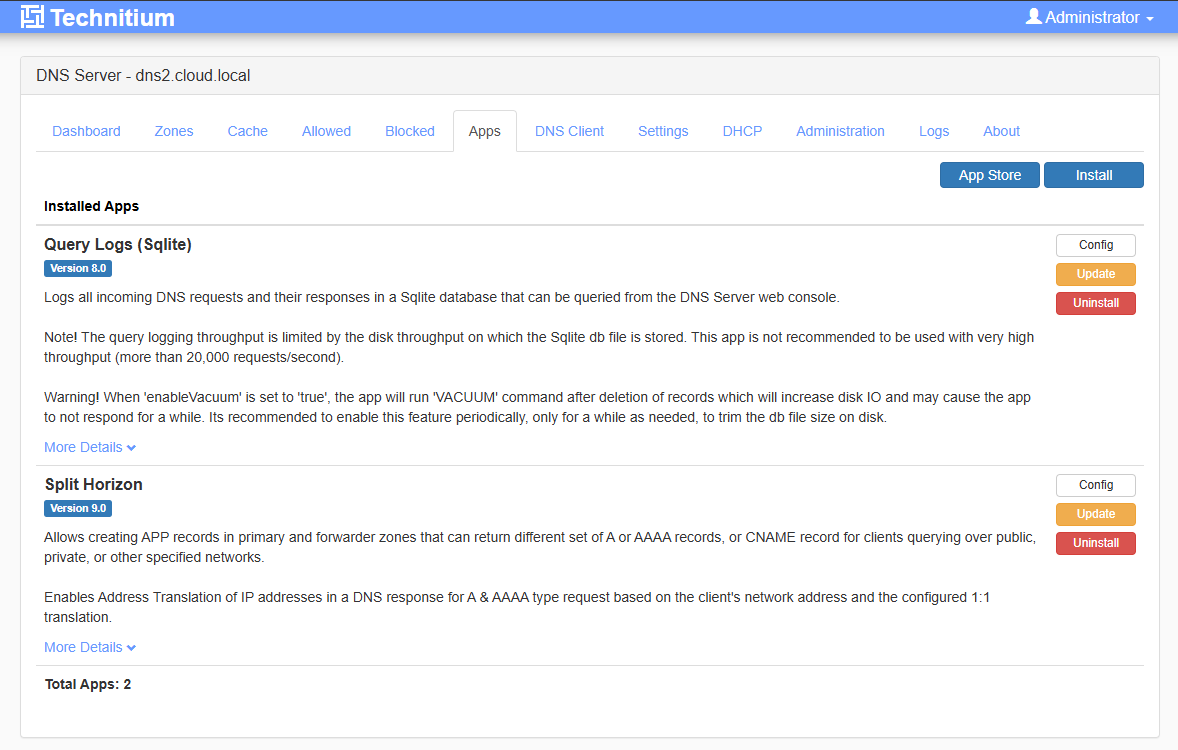Uninstall the Query Logs (Sqlite) app

pos(1095,303)
